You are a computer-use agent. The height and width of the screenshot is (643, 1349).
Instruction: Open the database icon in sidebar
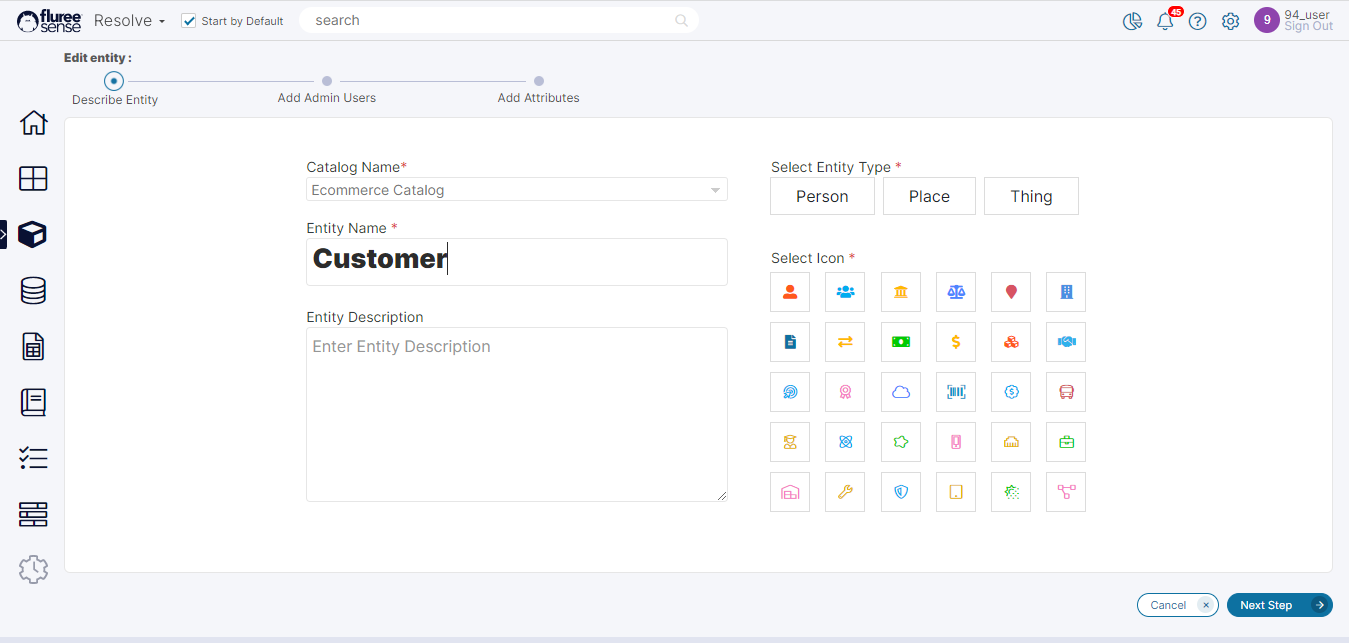click(x=33, y=291)
